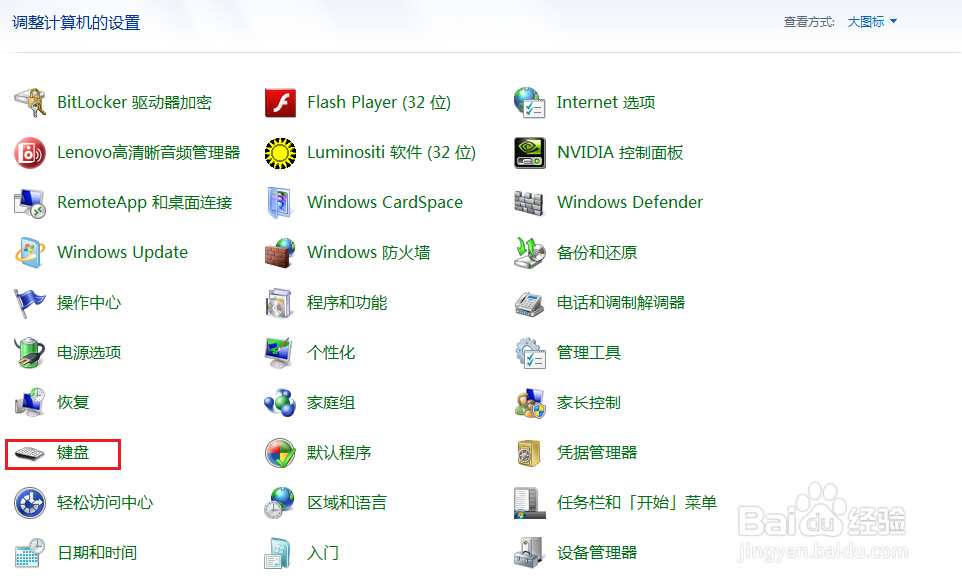Click the 日期和时间 calendar icon
The width and height of the screenshot is (962, 585).
29,553
